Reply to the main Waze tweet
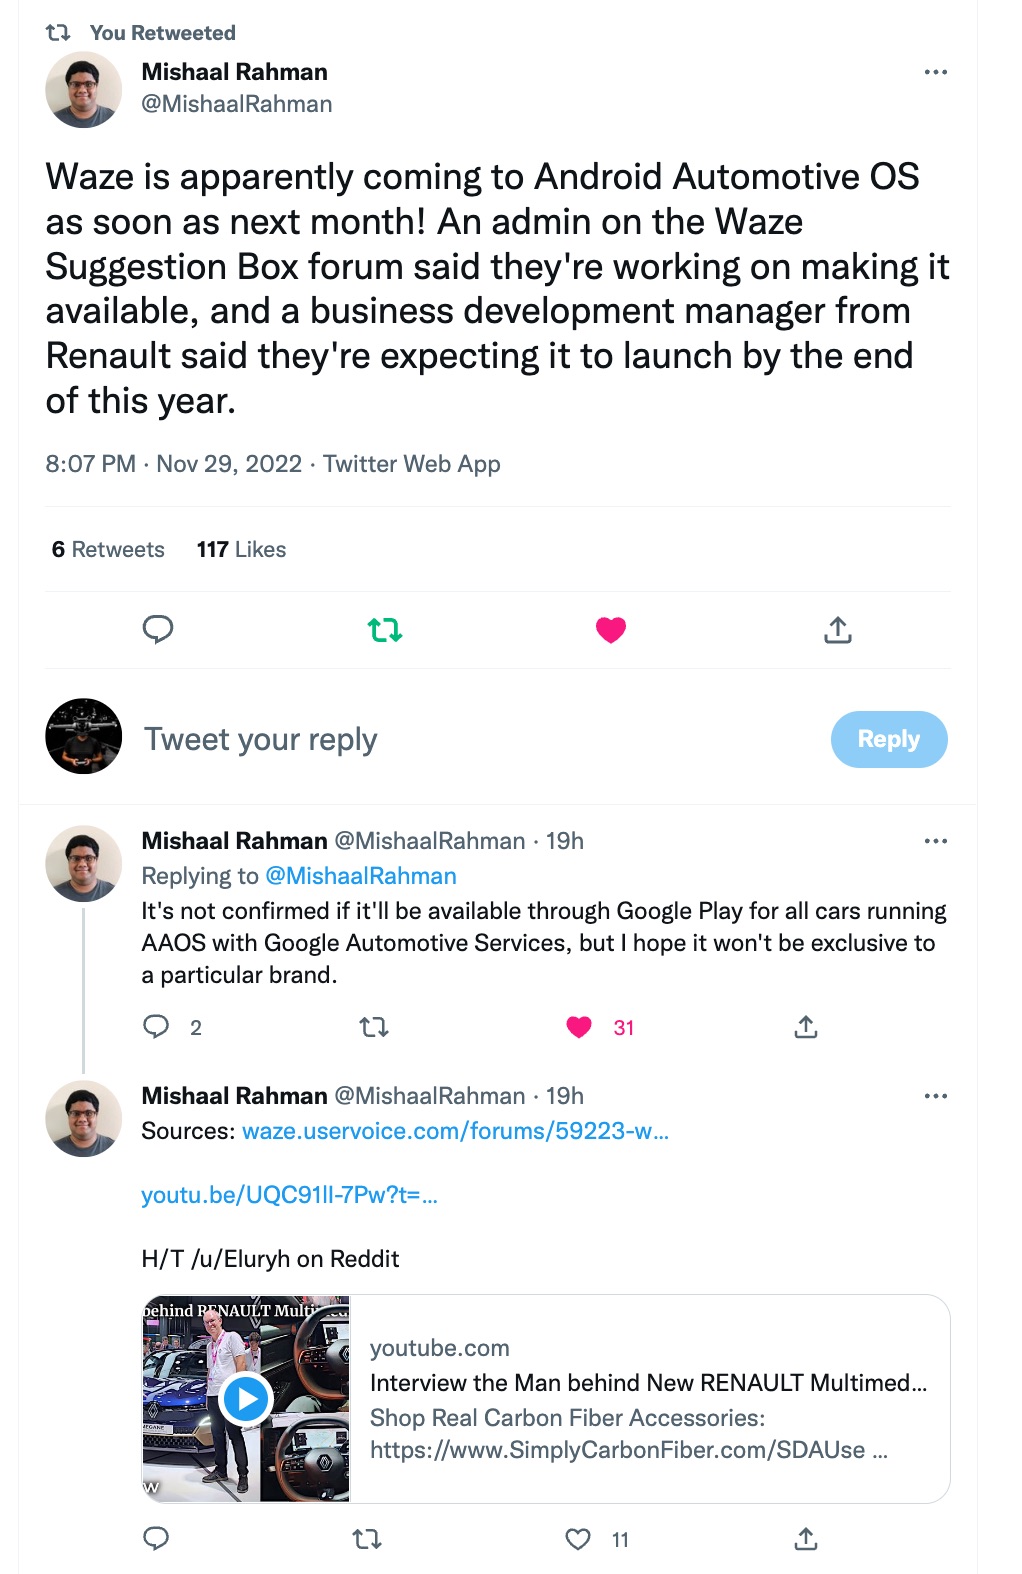1022x1574 pixels. (158, 629)
